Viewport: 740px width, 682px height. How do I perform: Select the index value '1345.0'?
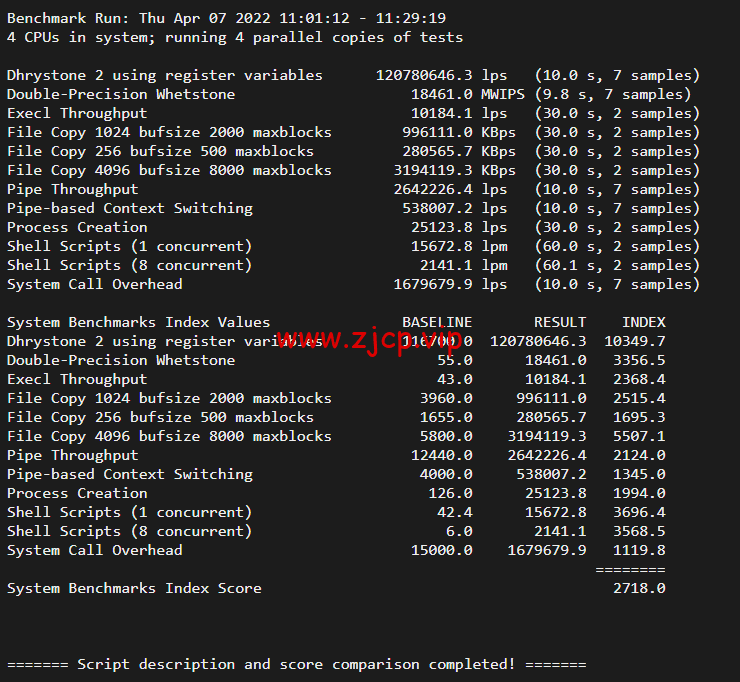[639, 474]
